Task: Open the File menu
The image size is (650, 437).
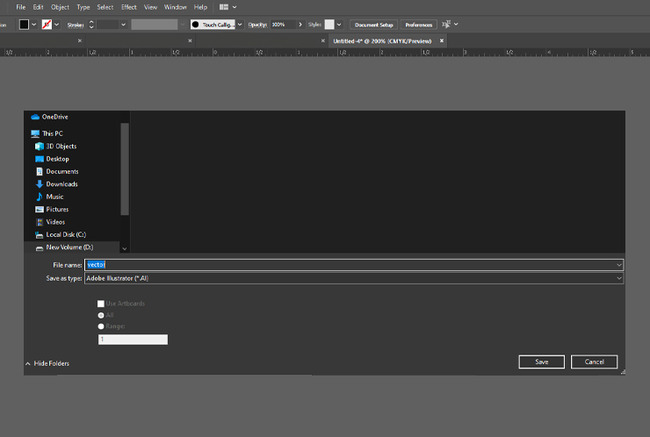Action: pyautogui.click(x=21, y=7)
